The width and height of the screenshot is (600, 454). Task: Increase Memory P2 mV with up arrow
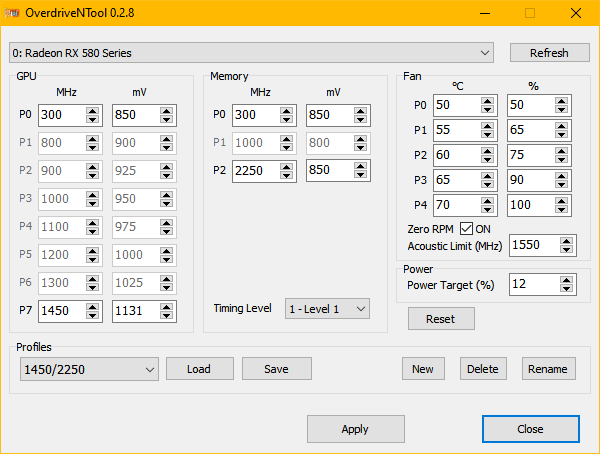[x=360, y=167]
